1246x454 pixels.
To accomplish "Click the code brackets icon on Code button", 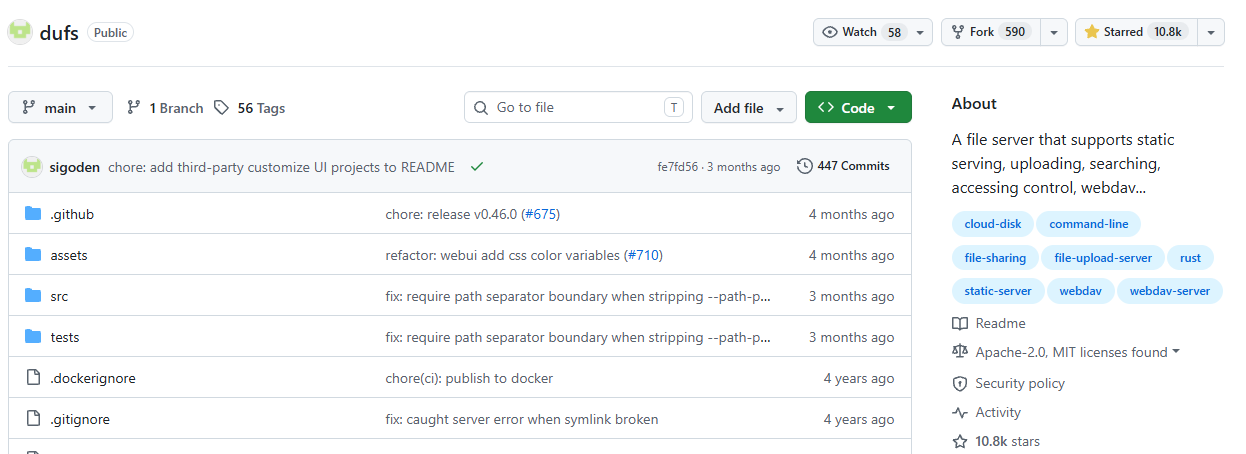I will coord(826,107).
